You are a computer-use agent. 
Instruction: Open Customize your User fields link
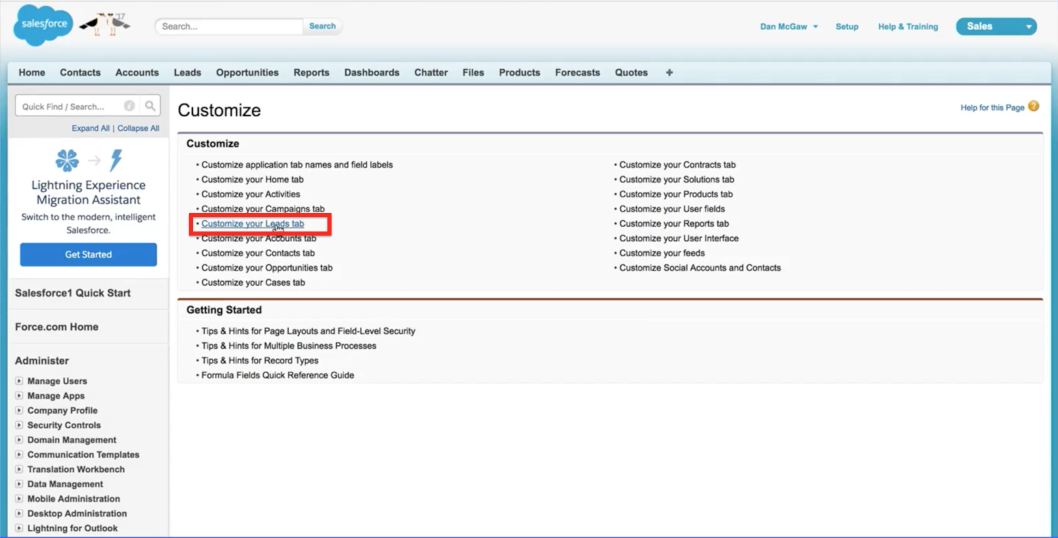(672, 209)
